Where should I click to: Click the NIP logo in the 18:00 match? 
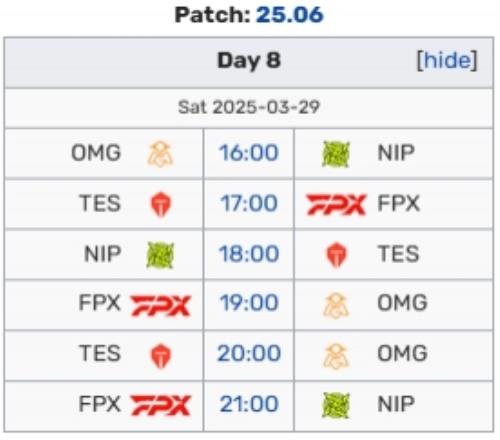160,255
